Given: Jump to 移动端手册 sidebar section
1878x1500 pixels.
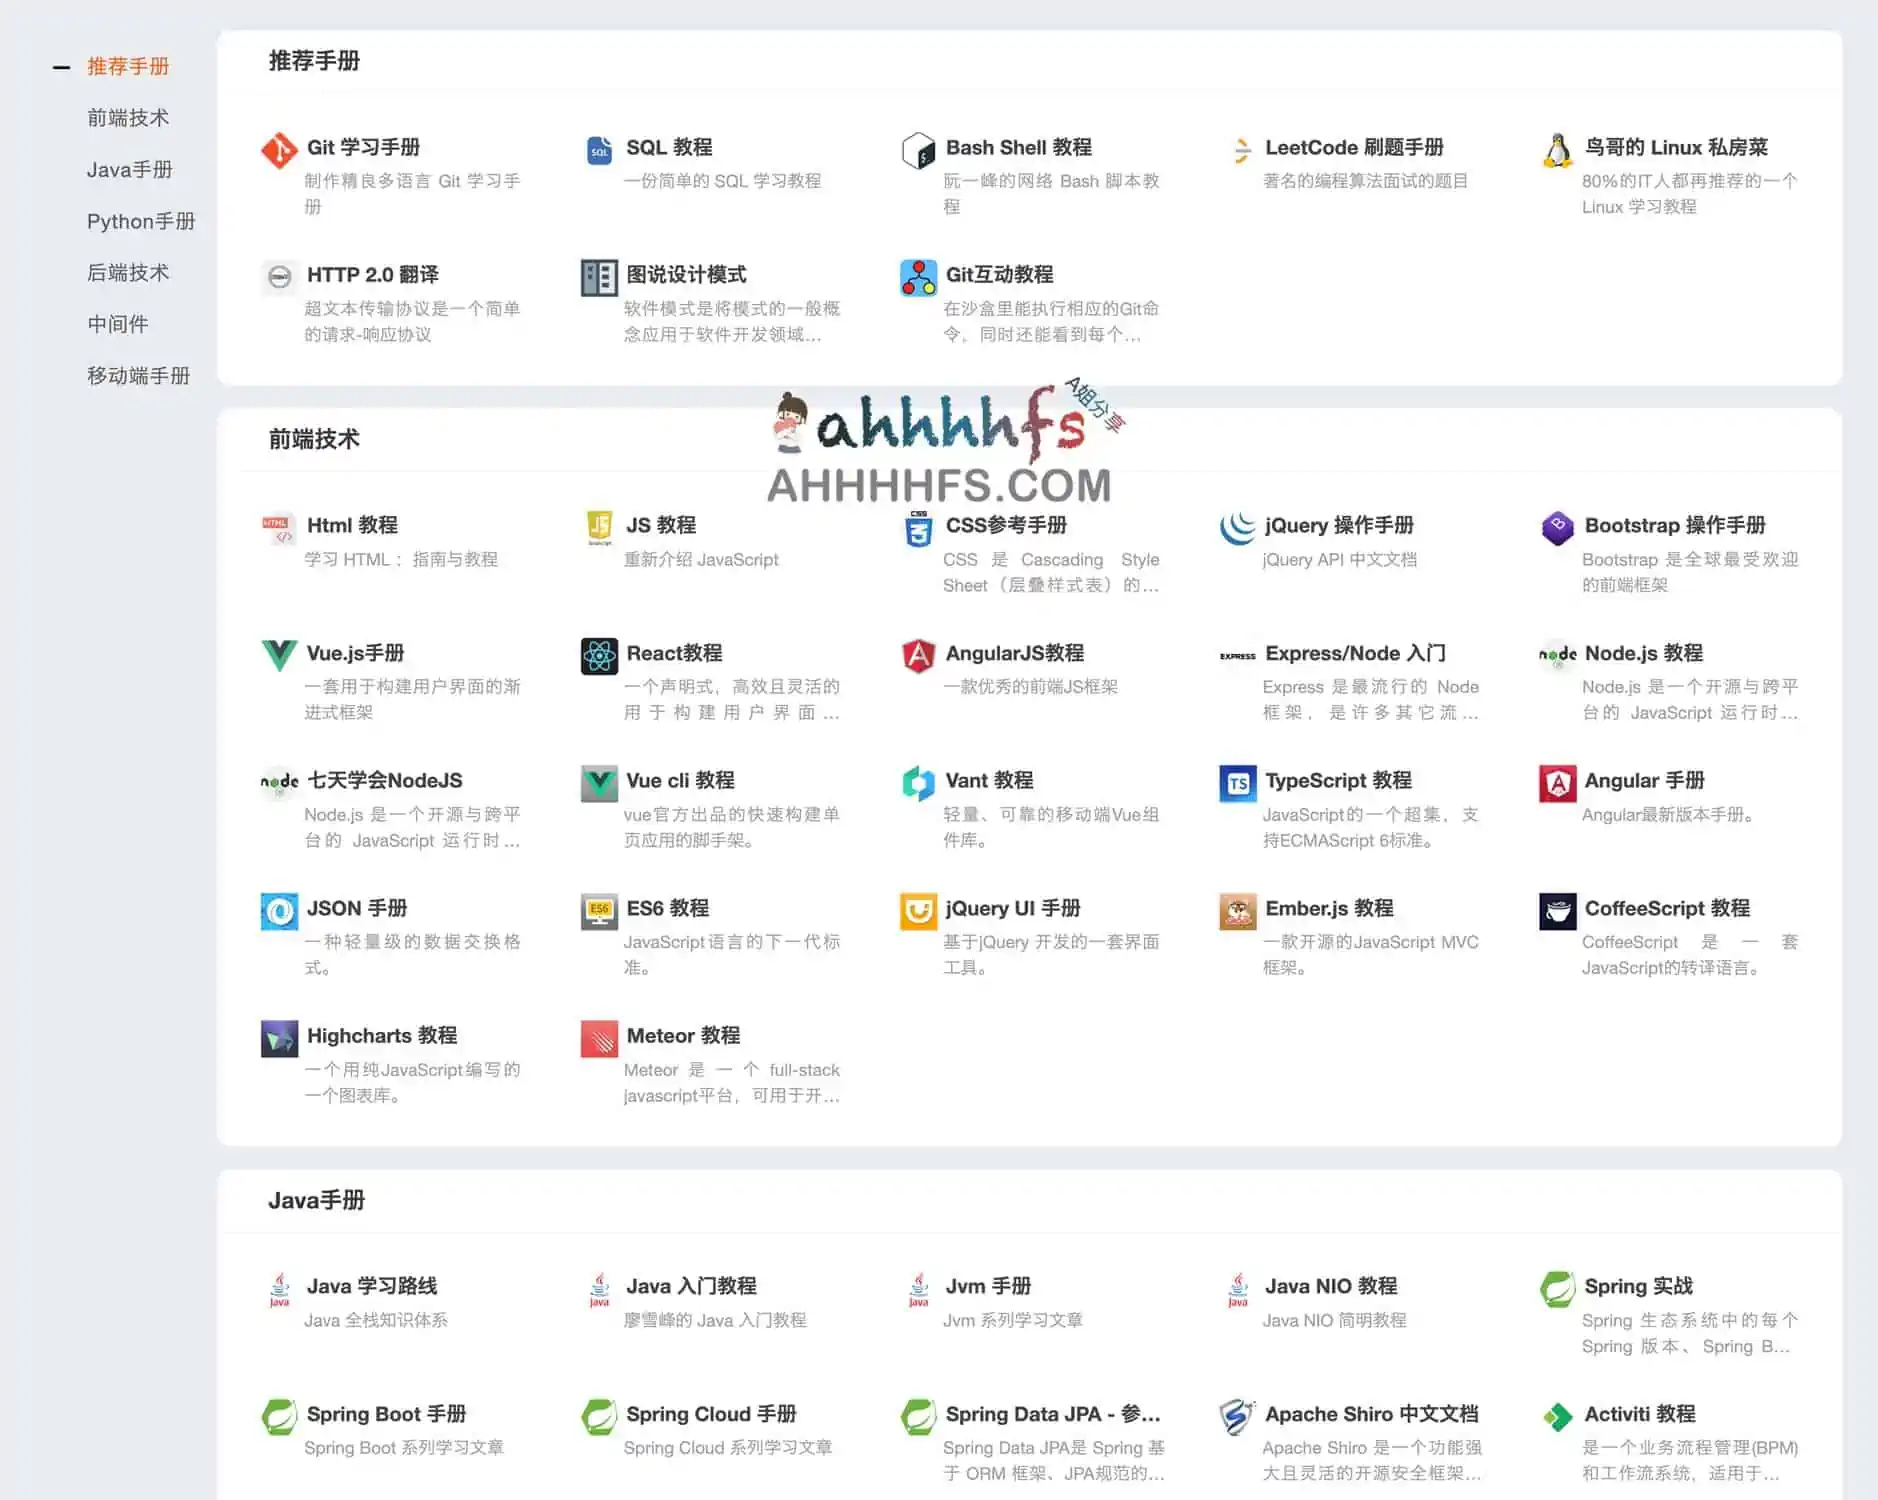Looking at the screenshot, I should (138, 376).
